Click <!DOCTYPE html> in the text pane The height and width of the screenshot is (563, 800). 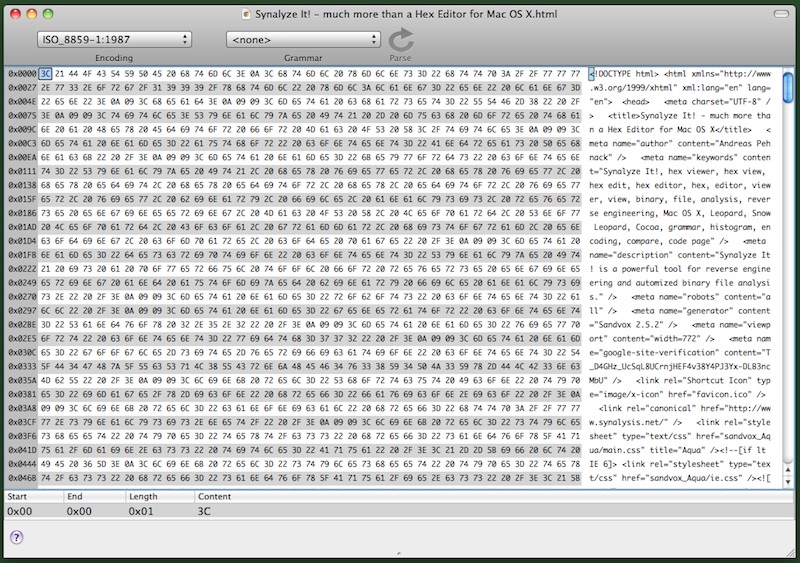coord(625,74)
